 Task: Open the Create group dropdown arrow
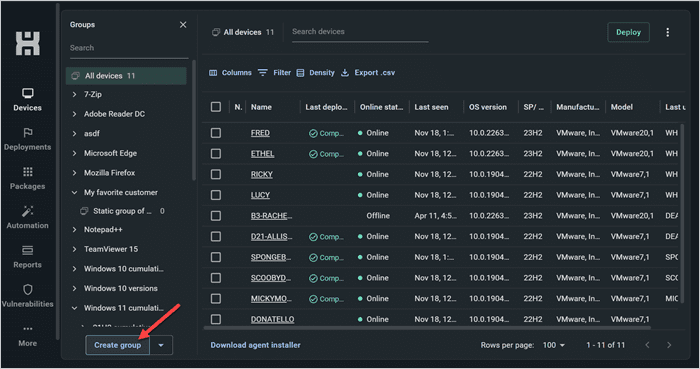[x=161, y=345]
